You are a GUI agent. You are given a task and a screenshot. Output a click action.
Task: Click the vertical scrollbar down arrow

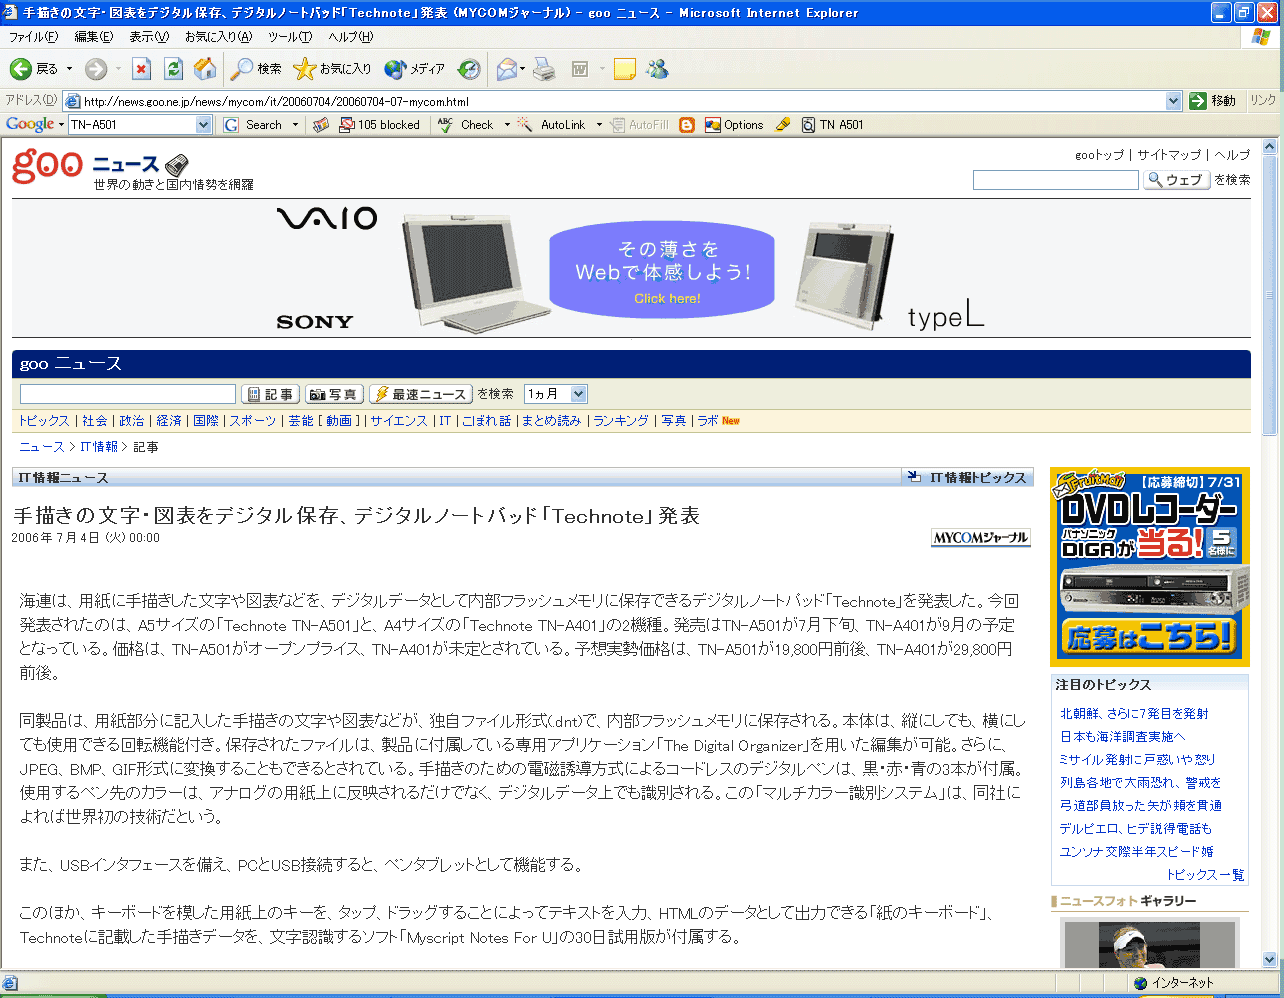[x=1270, y=959]
